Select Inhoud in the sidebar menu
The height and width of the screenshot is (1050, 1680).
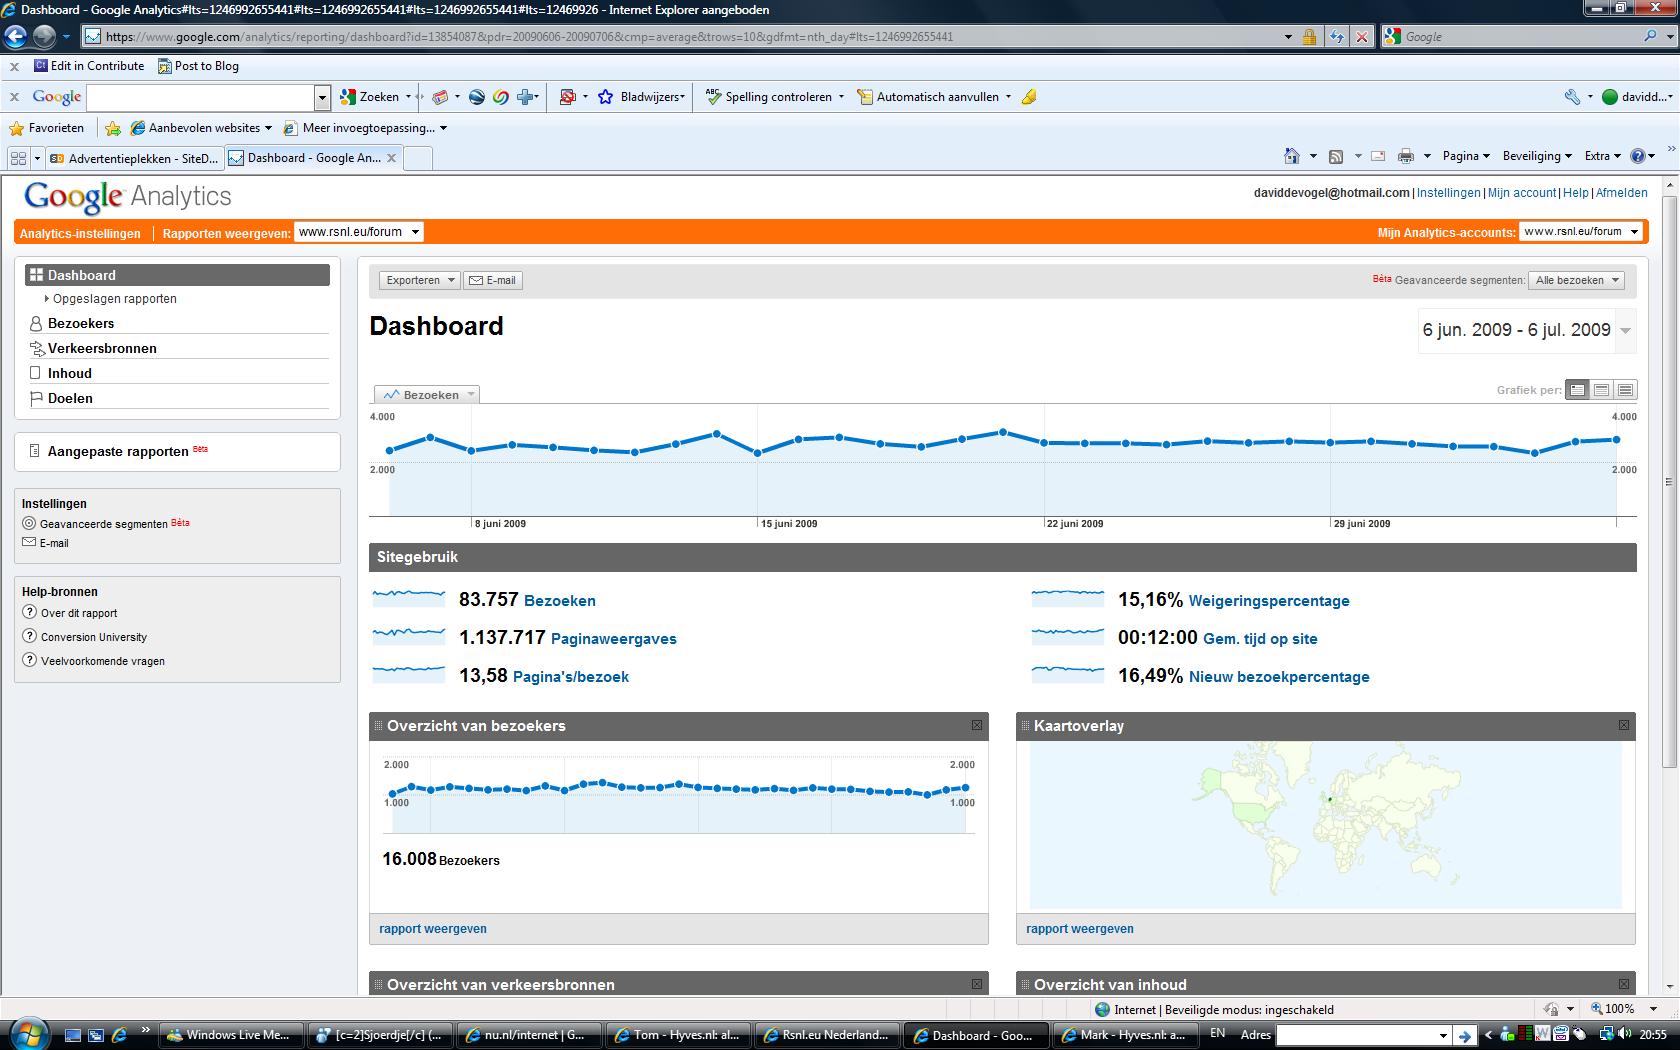pos(69,373)
